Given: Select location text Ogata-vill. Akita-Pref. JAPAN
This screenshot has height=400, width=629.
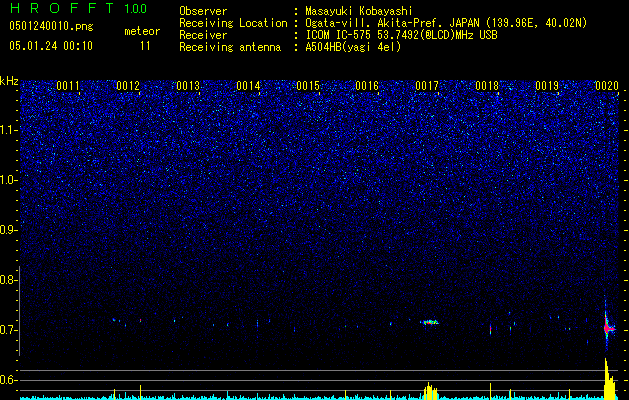Looking at the screenshot, I should click(x=392, y=23).
